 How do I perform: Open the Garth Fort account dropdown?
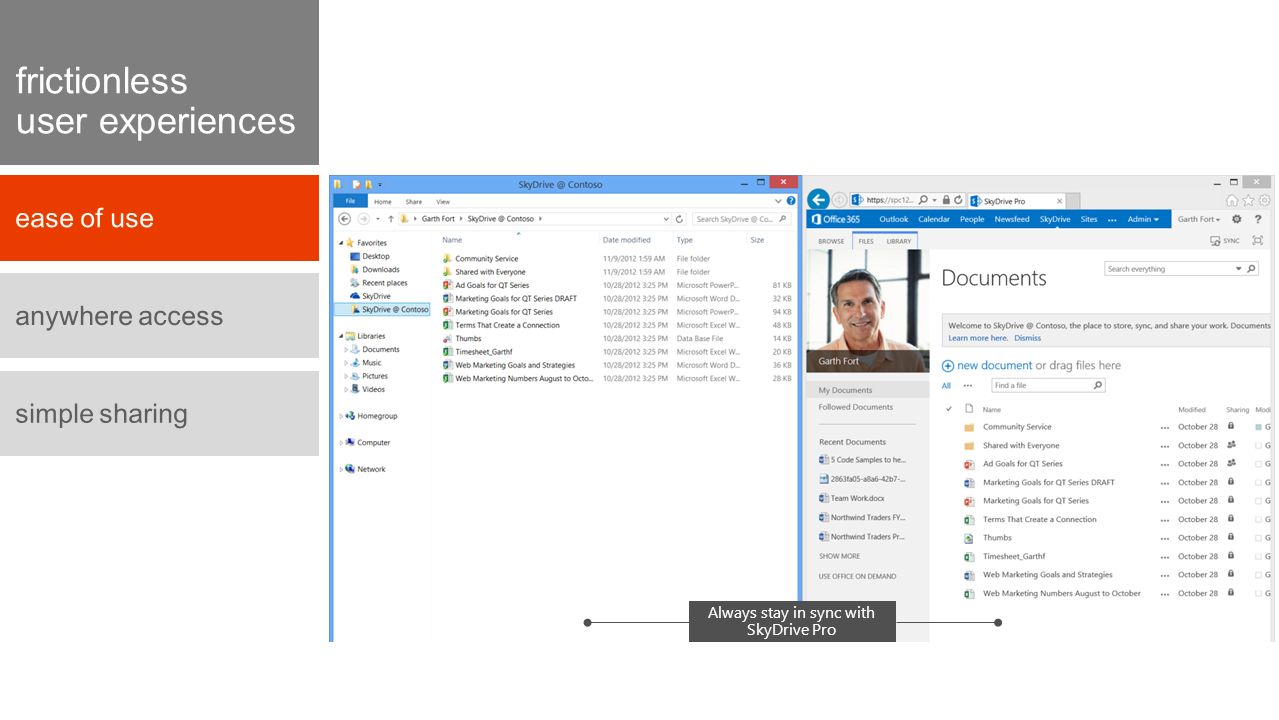point(1199,219)
